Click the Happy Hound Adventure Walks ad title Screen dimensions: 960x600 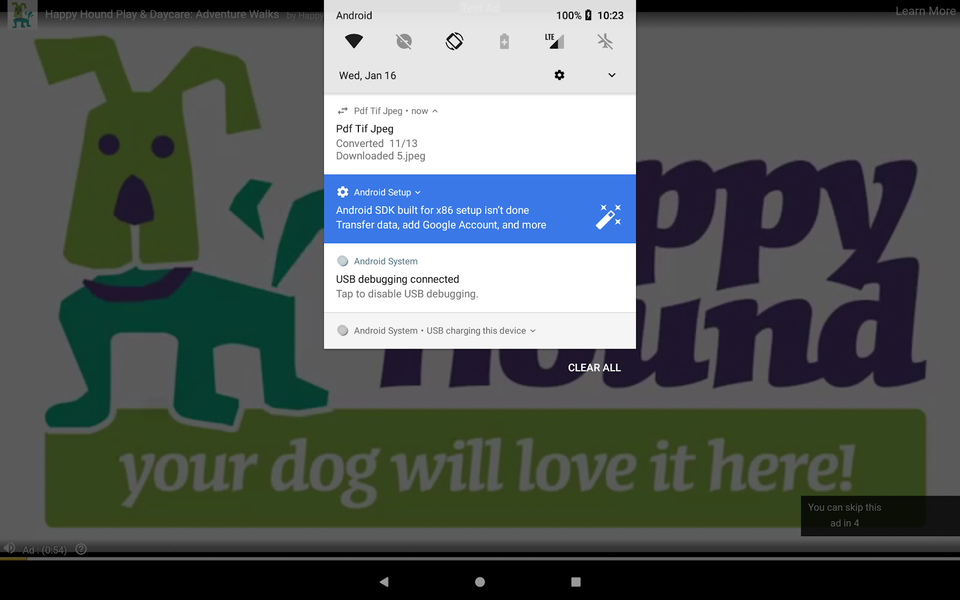162,14
